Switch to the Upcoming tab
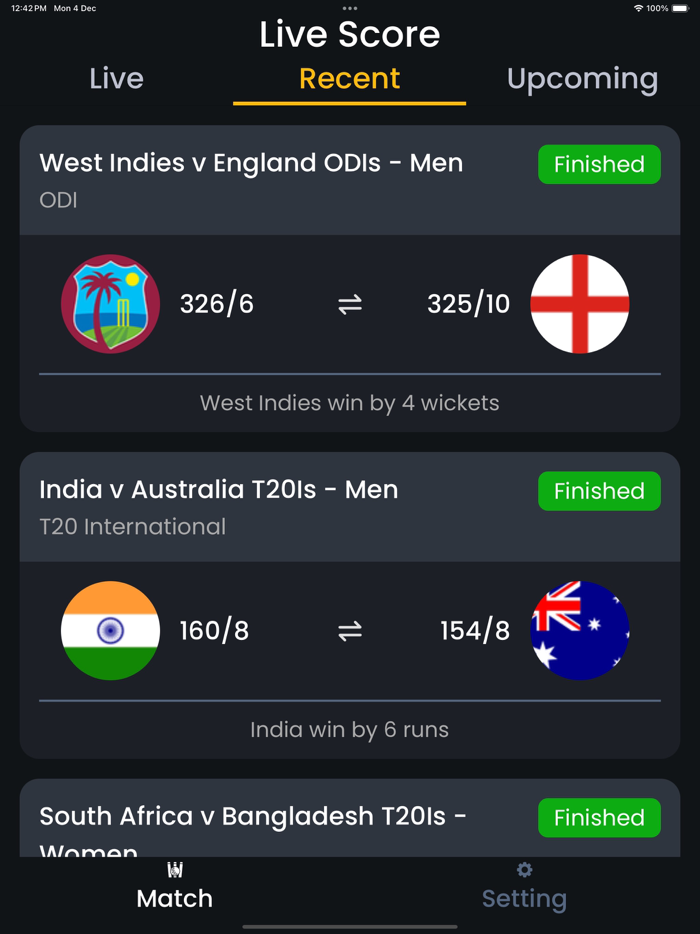 (x=583, y=78)
